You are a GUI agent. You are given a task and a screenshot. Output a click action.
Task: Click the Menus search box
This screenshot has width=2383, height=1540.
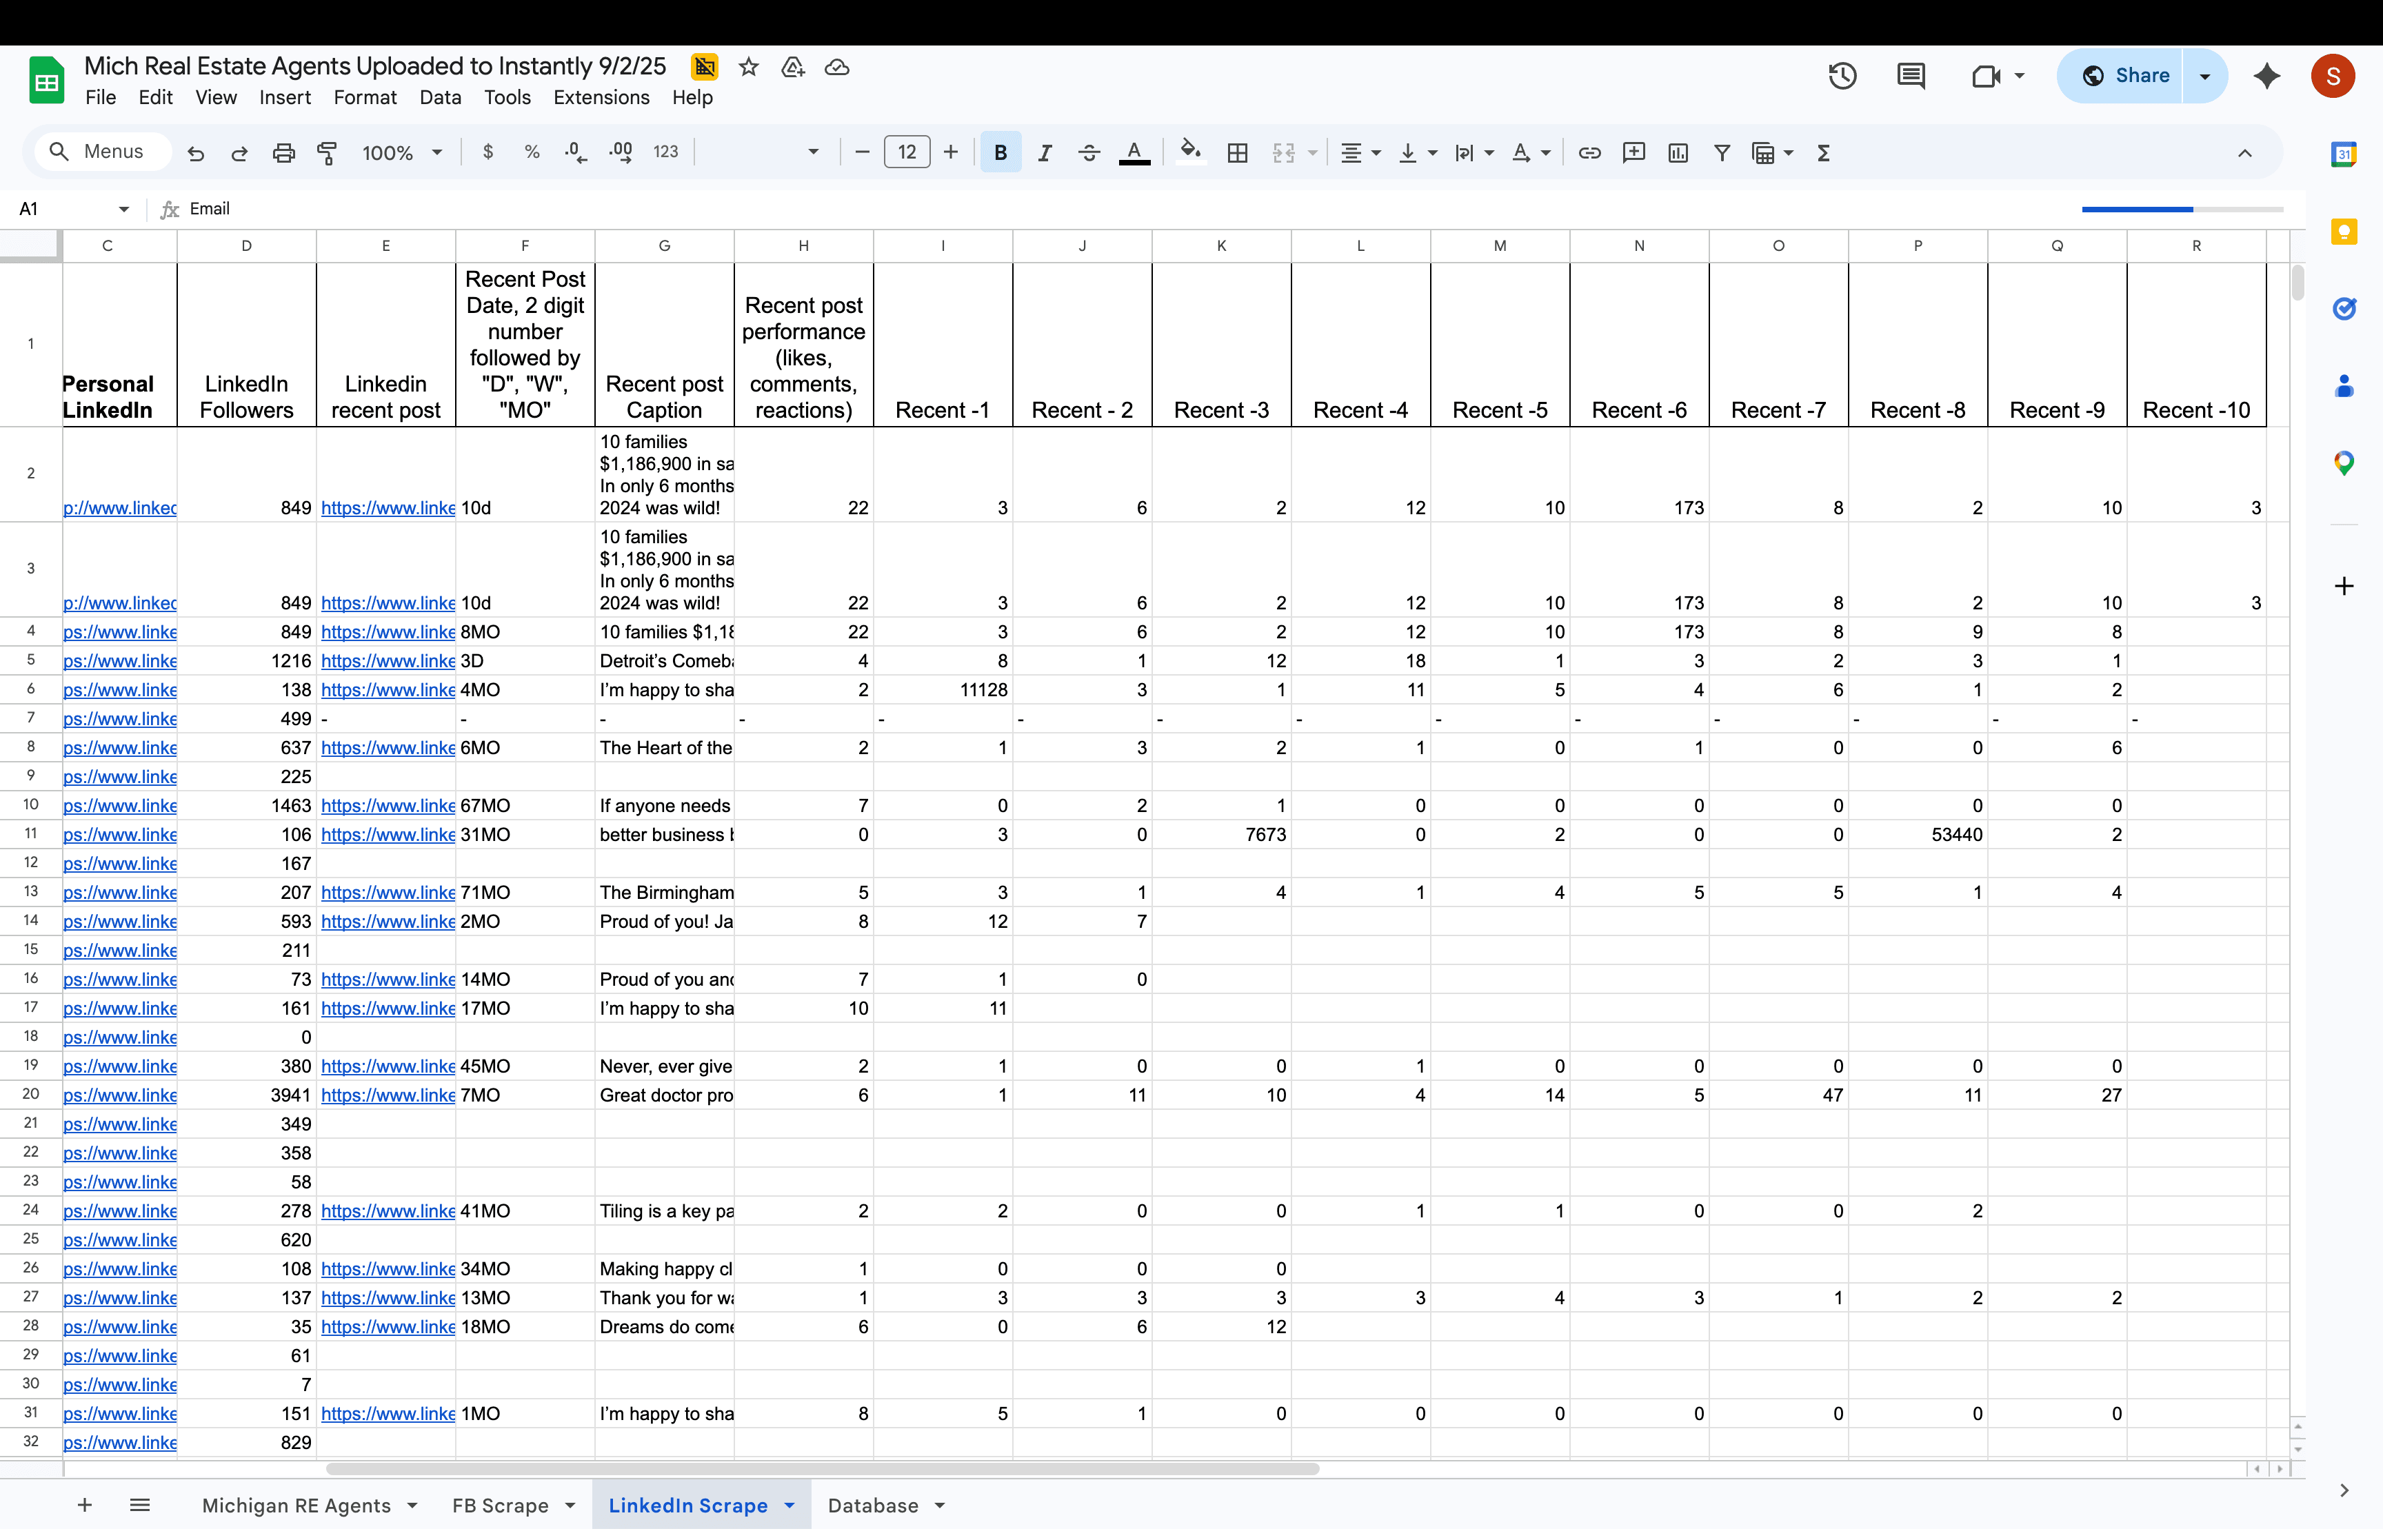(104, 152)
